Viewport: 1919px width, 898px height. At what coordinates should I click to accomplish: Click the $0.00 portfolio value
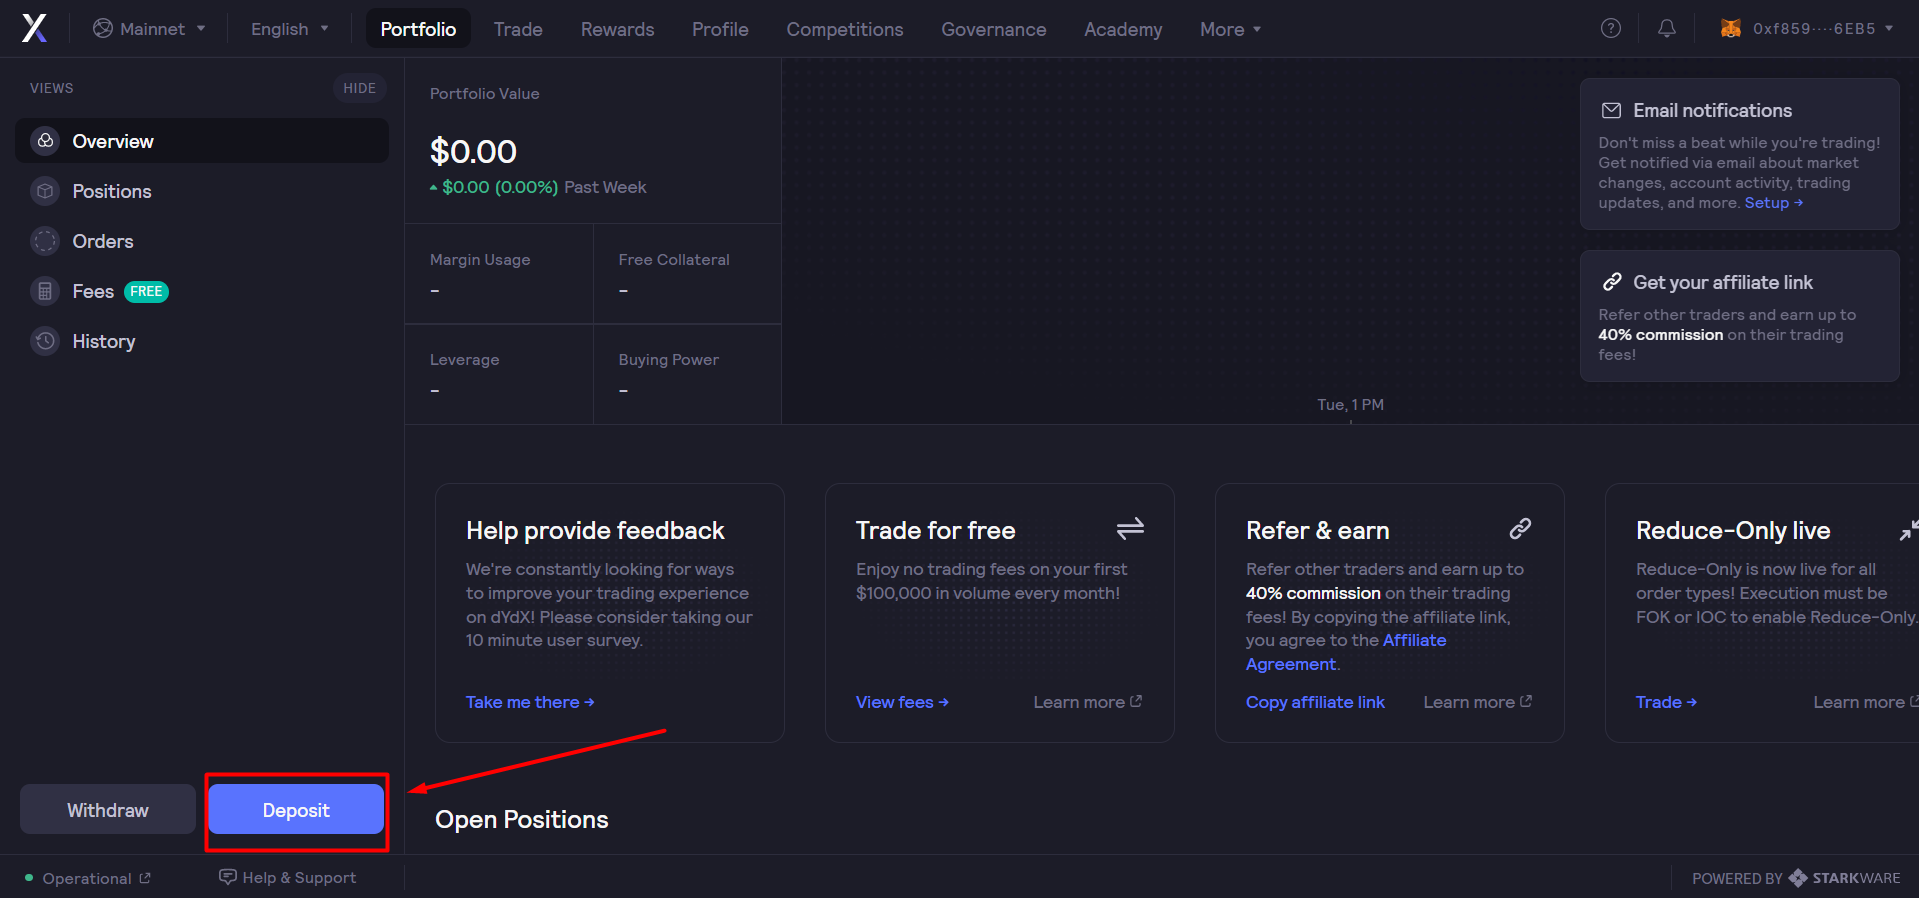pos(473,152)
